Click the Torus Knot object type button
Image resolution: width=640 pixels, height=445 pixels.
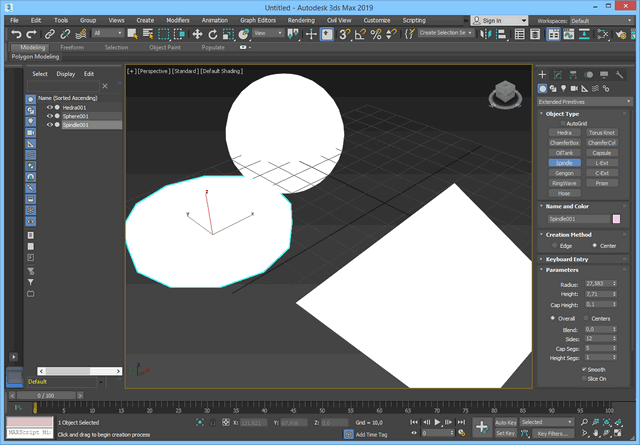click(x=601, y=132)
